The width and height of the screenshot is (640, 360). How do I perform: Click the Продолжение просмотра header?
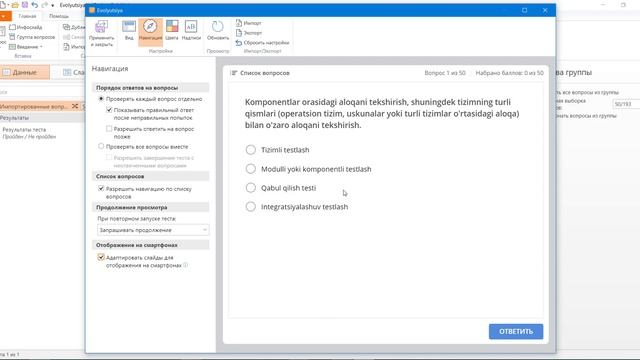[151, 207]
